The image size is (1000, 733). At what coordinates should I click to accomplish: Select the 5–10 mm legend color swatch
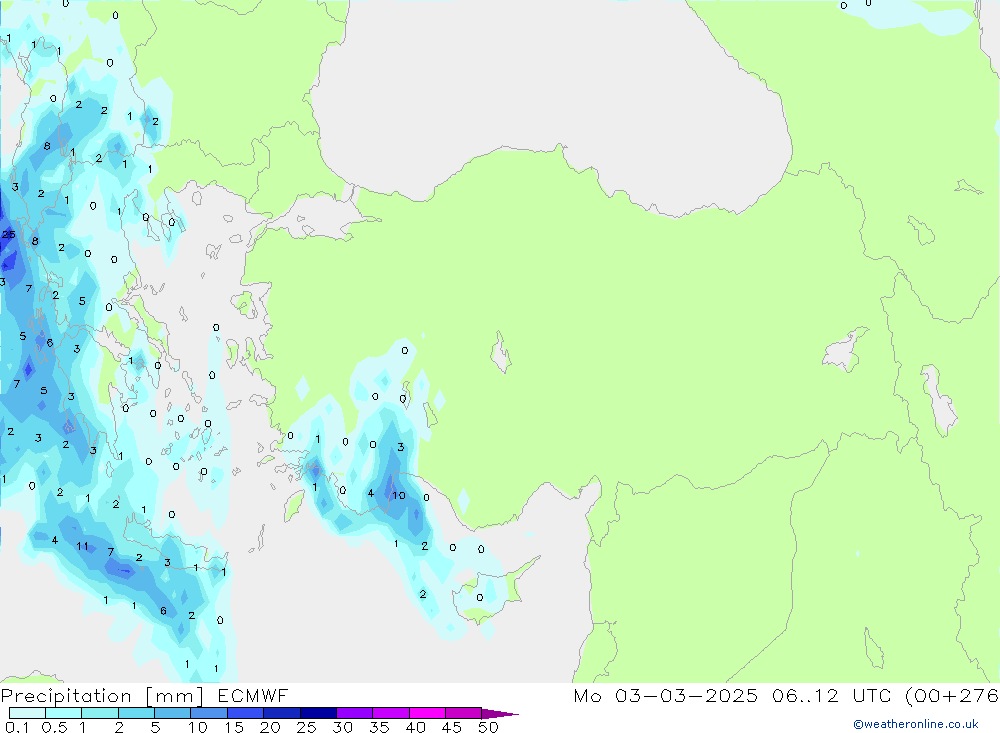tap(172, 713)
